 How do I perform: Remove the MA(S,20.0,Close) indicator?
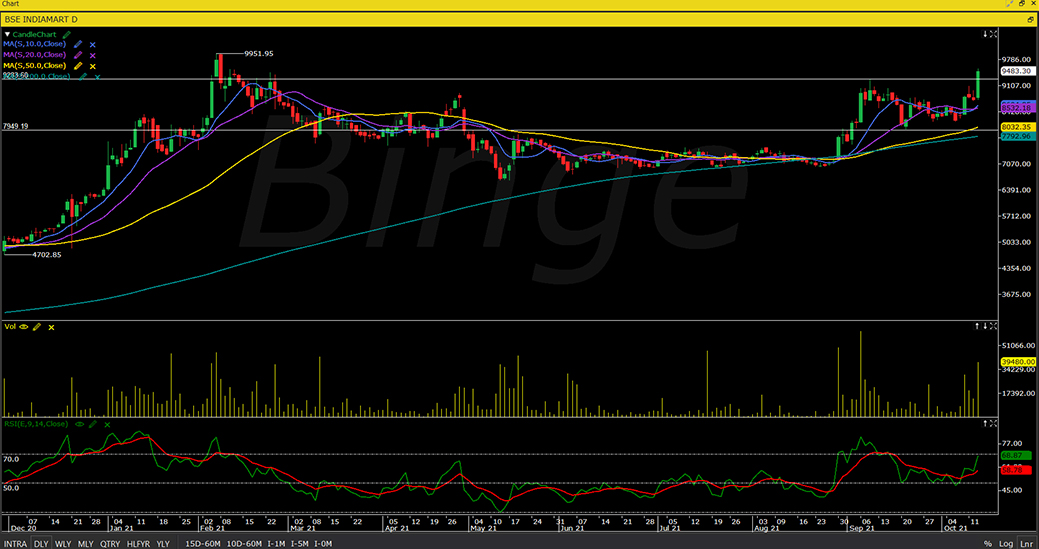[93, 55]
